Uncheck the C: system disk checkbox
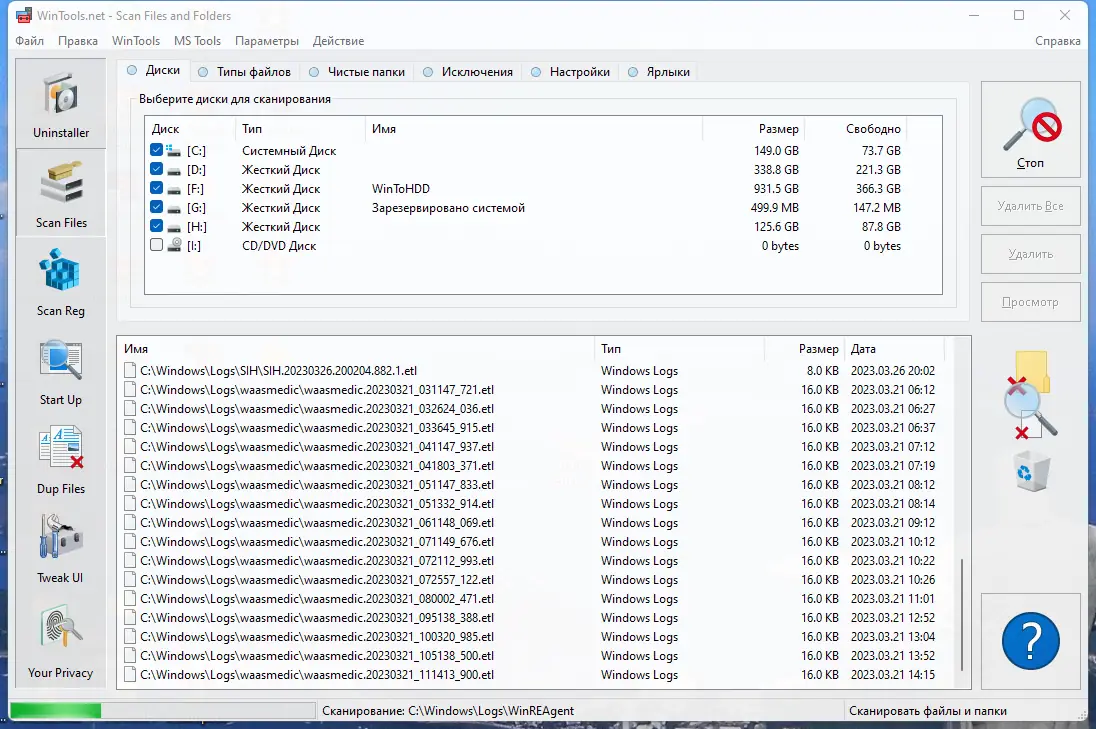1096x729 pixels. (x=157, y=150)
